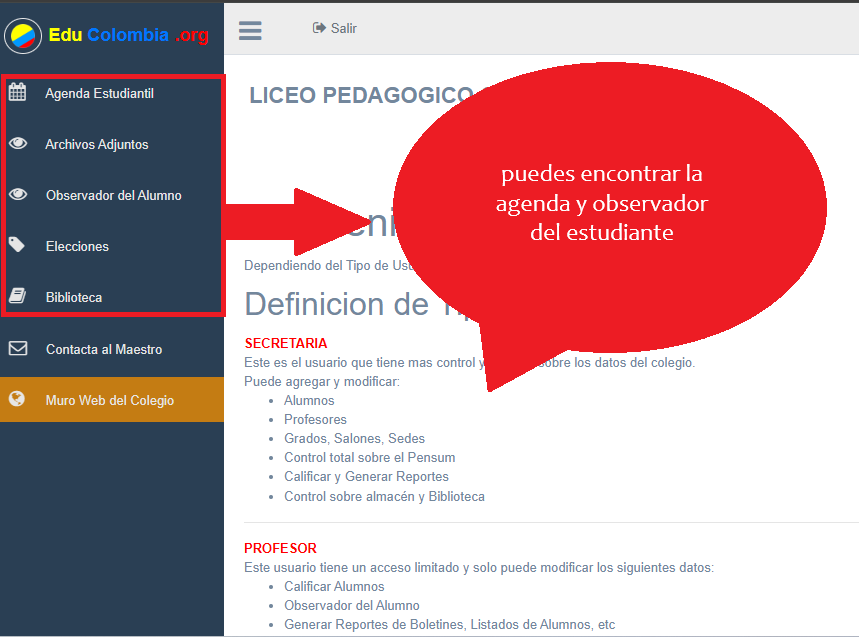Viewport: 859px width, 637px height.
Task: Click the eye icon beside Observador del Alumno
Action: (x=17, y=195)
